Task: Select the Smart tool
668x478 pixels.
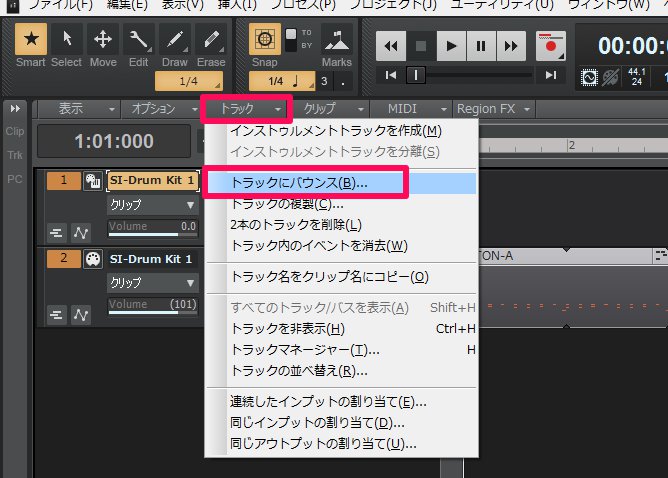Action: coord(31,39)
